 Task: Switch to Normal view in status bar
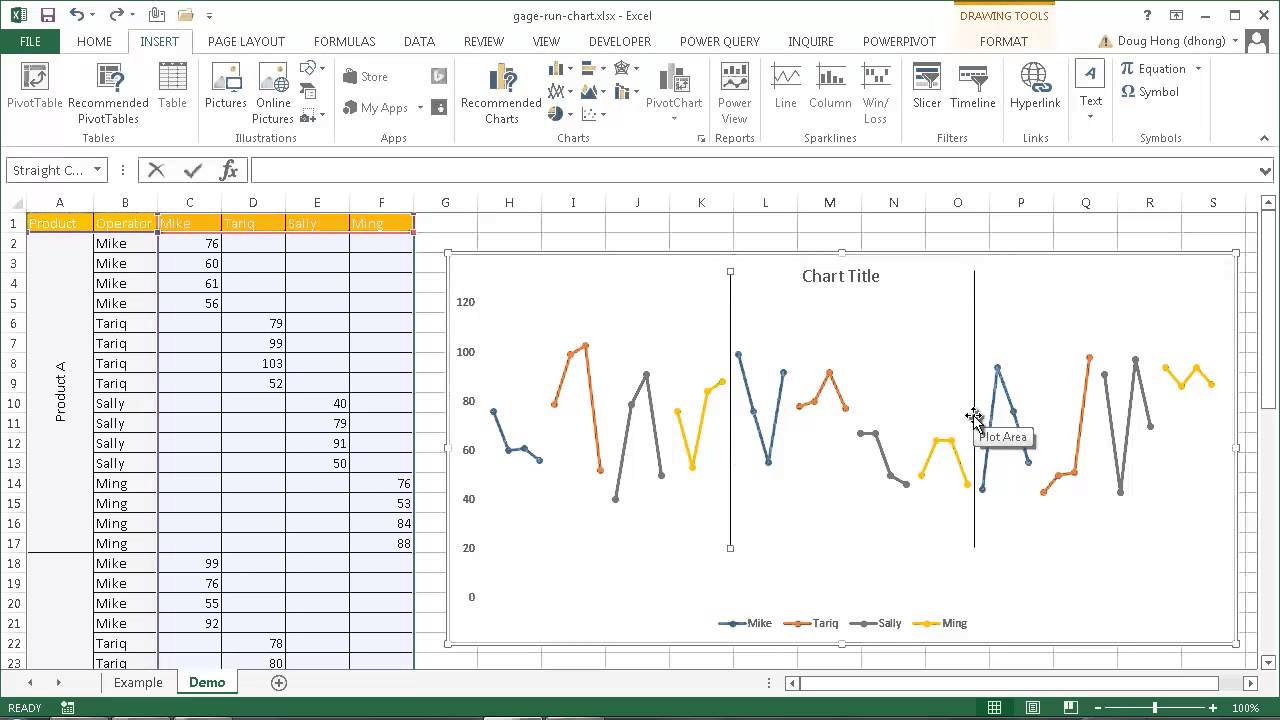[x=994, y=708]
